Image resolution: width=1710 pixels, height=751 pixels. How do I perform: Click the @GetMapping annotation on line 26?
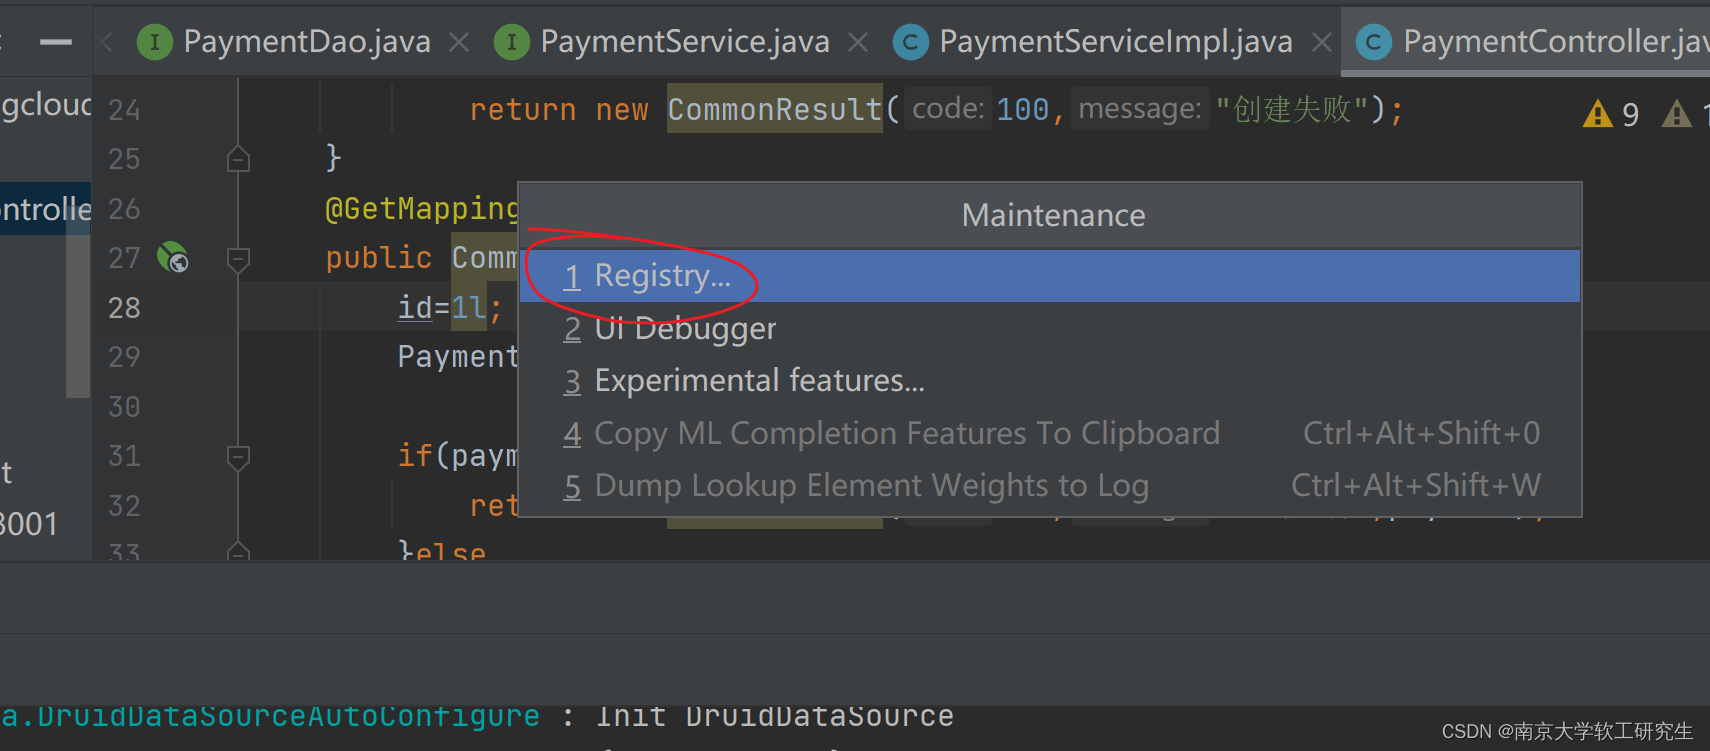[421, 208]
